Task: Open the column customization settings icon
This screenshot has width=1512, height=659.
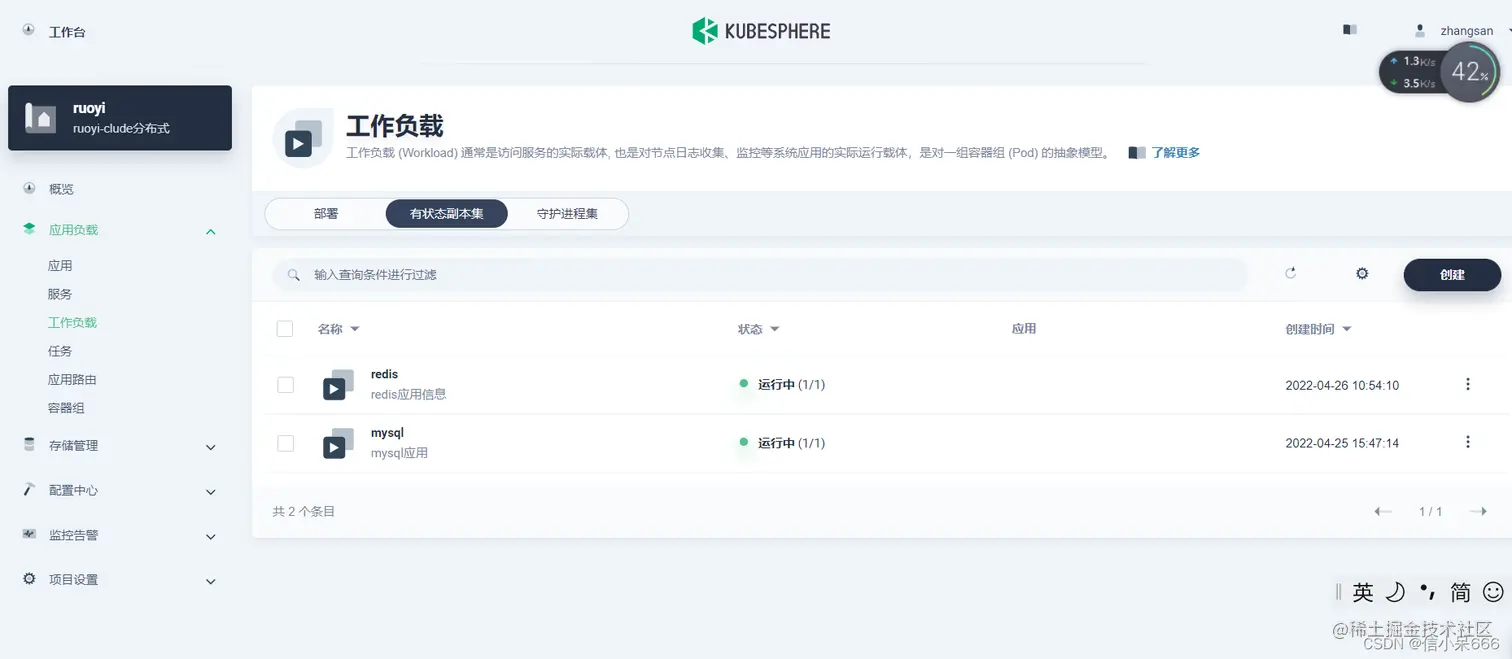Action: [x=1361, y=273]
